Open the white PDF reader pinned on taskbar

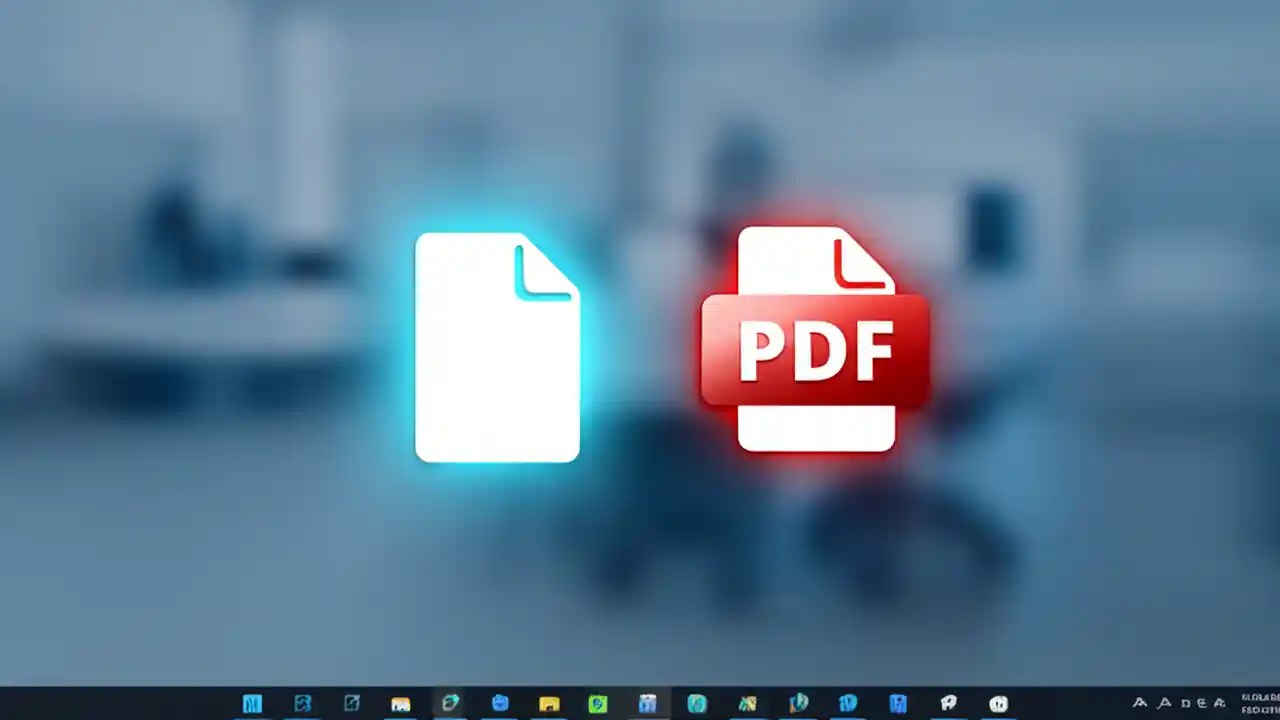[948, 703]
